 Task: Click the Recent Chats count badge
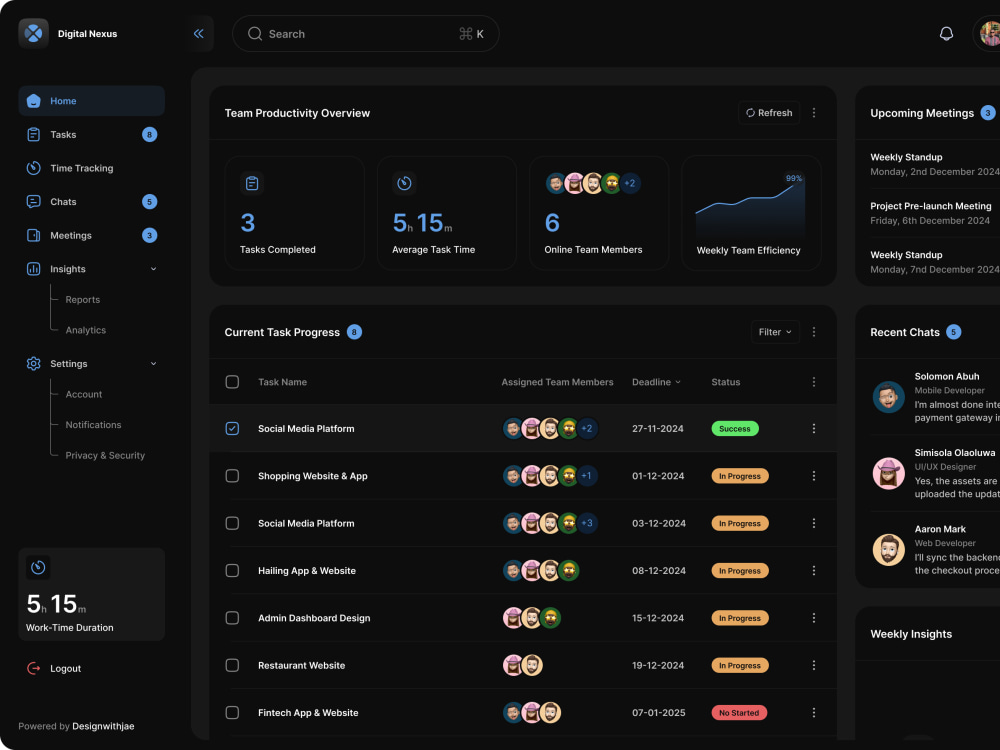pos(953,332)
